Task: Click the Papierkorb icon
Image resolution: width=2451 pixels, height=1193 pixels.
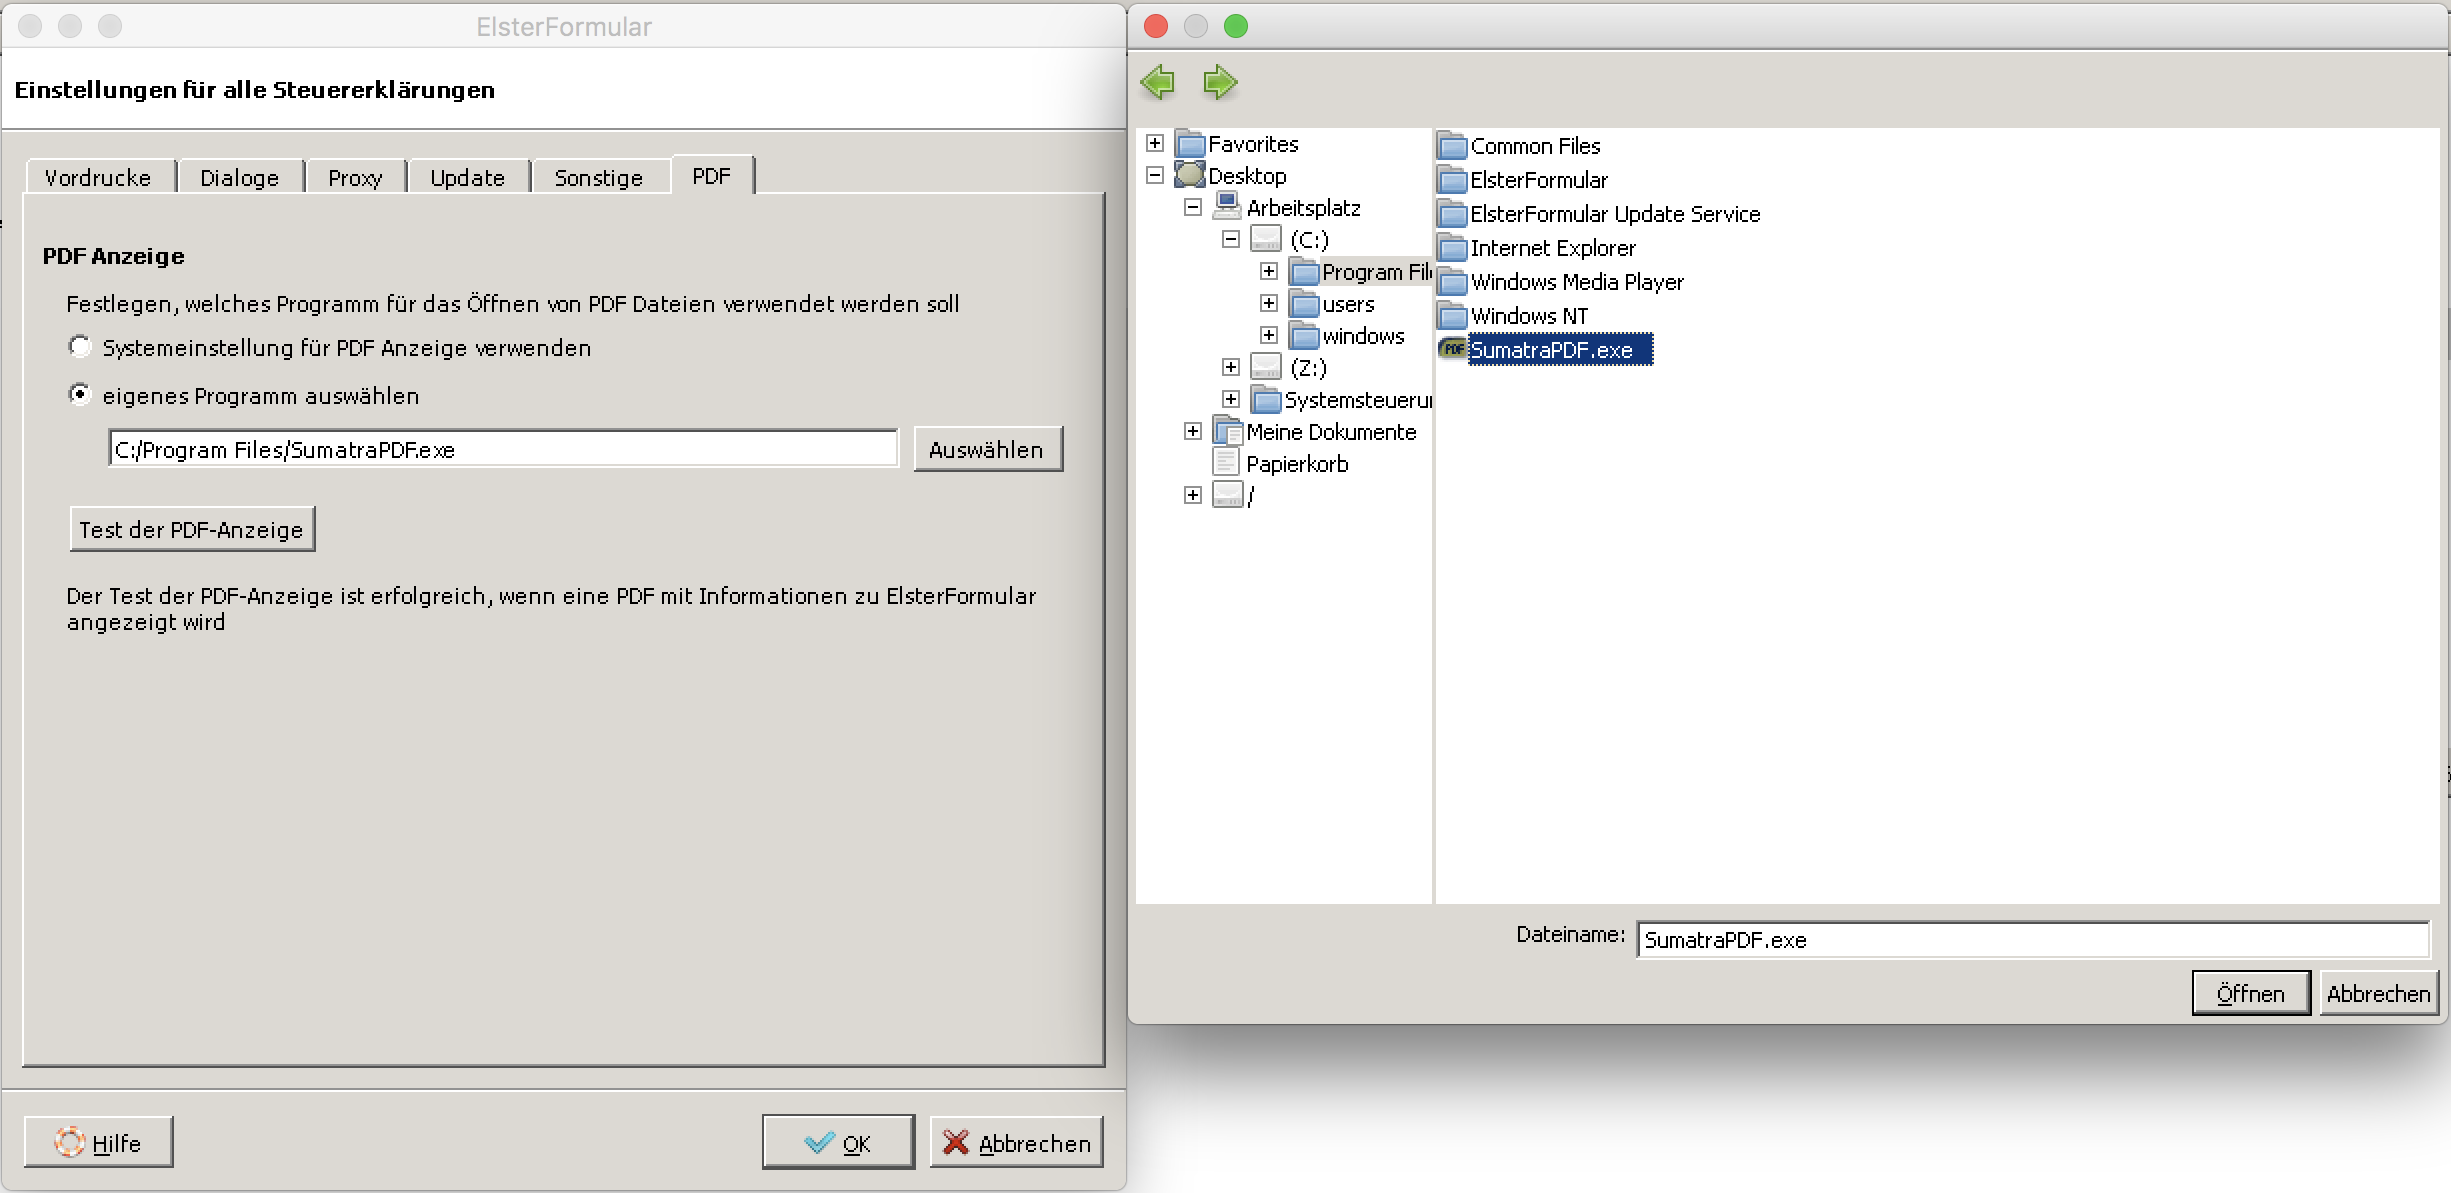Action: point(1227,463)
